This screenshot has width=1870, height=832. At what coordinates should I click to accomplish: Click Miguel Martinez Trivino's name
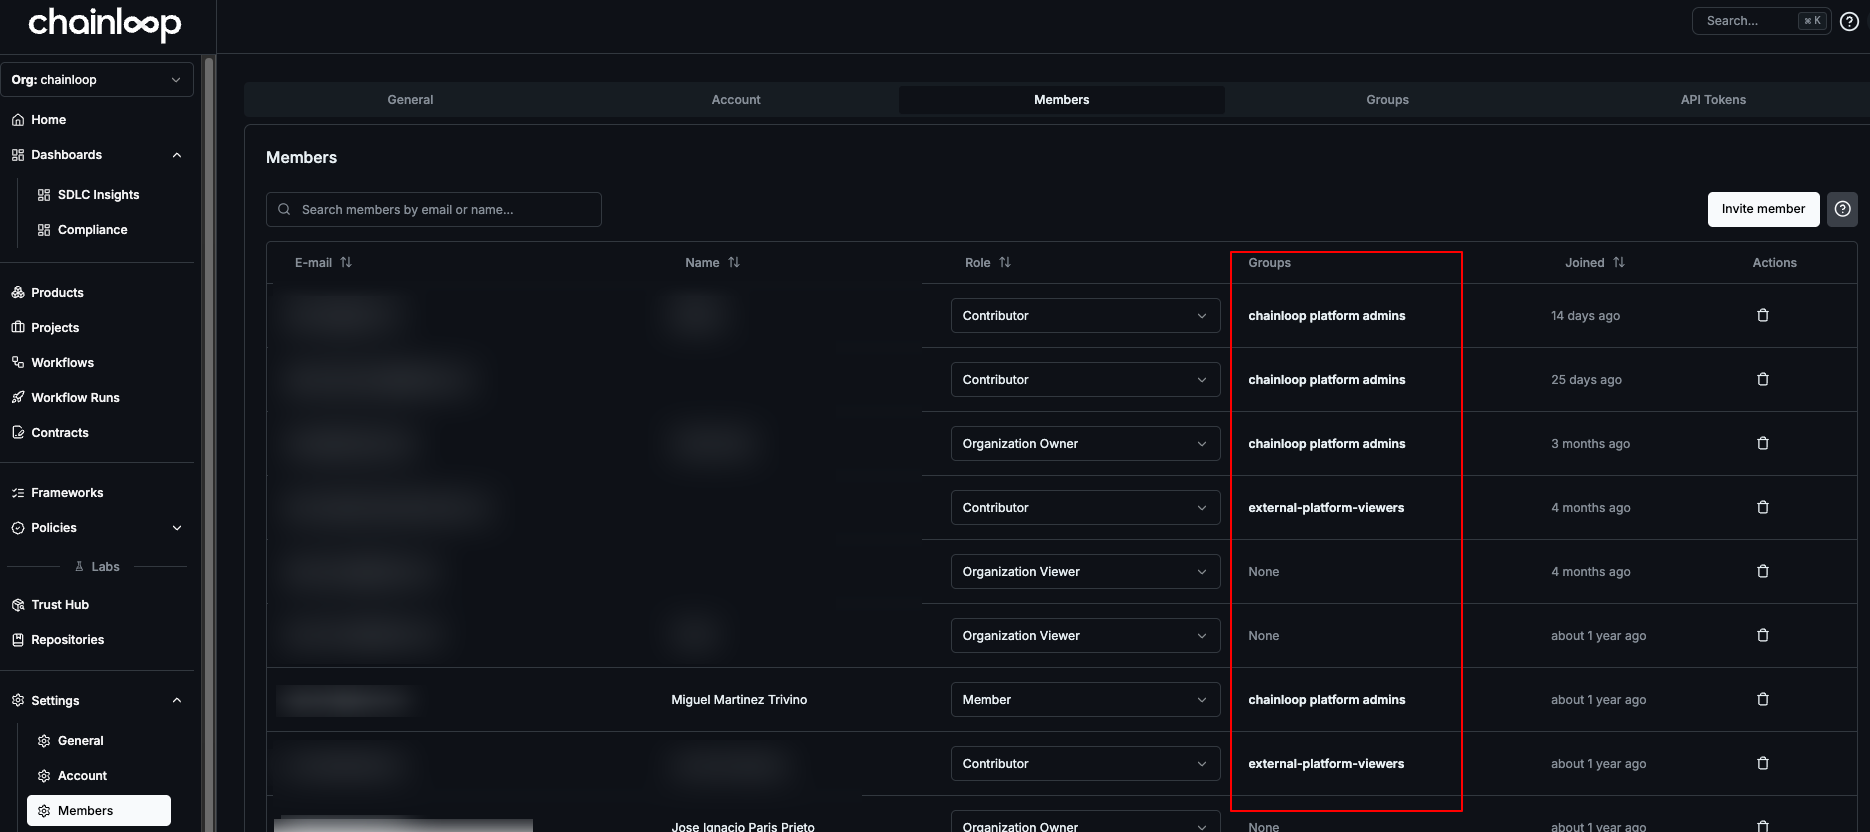pyautogui.click(x=739, y=699)
